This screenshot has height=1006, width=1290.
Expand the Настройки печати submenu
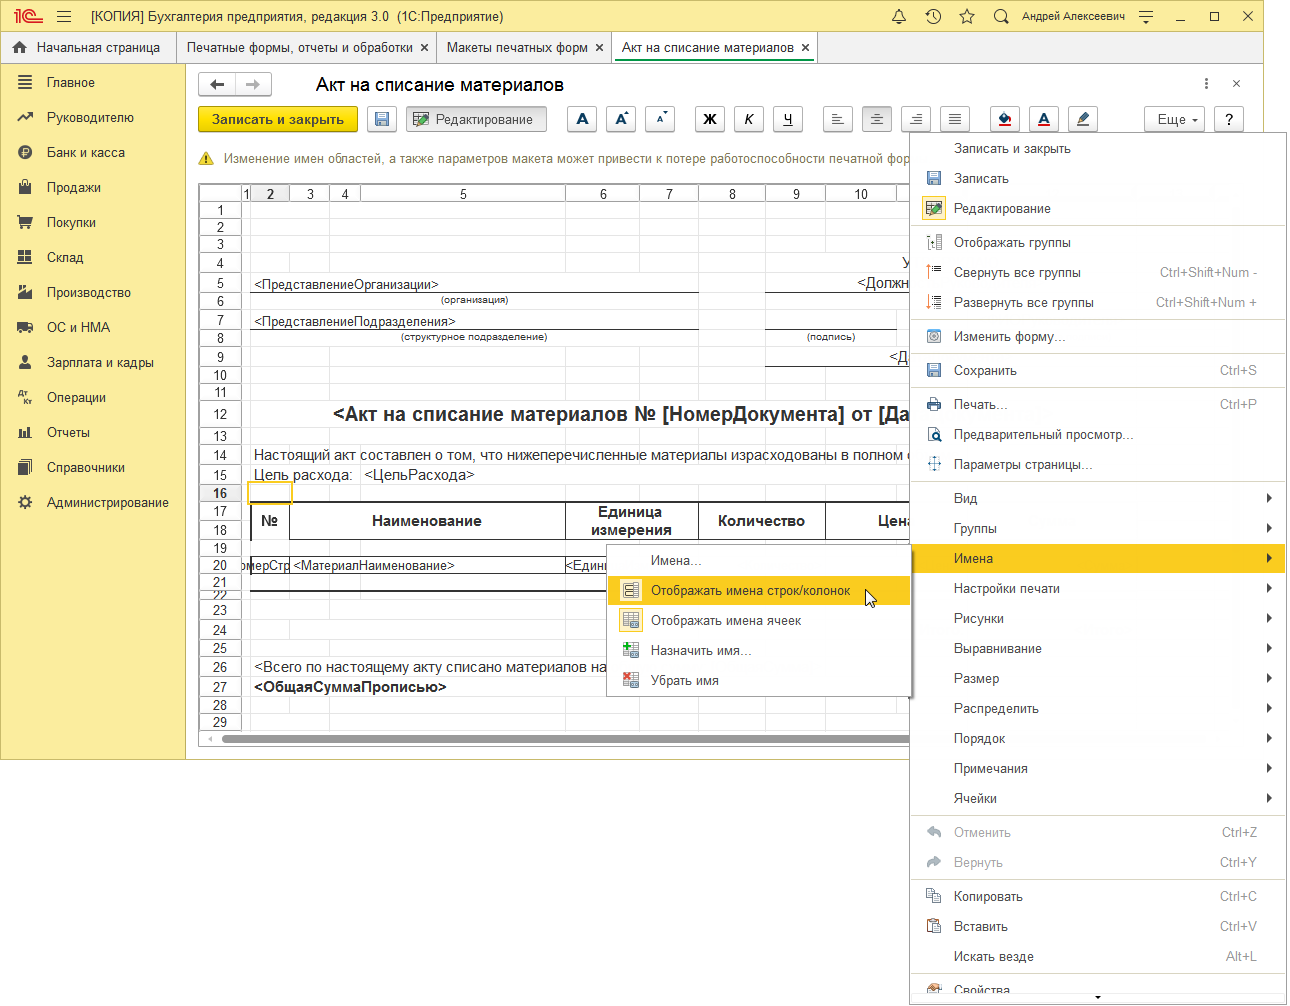pos(1098,588)
